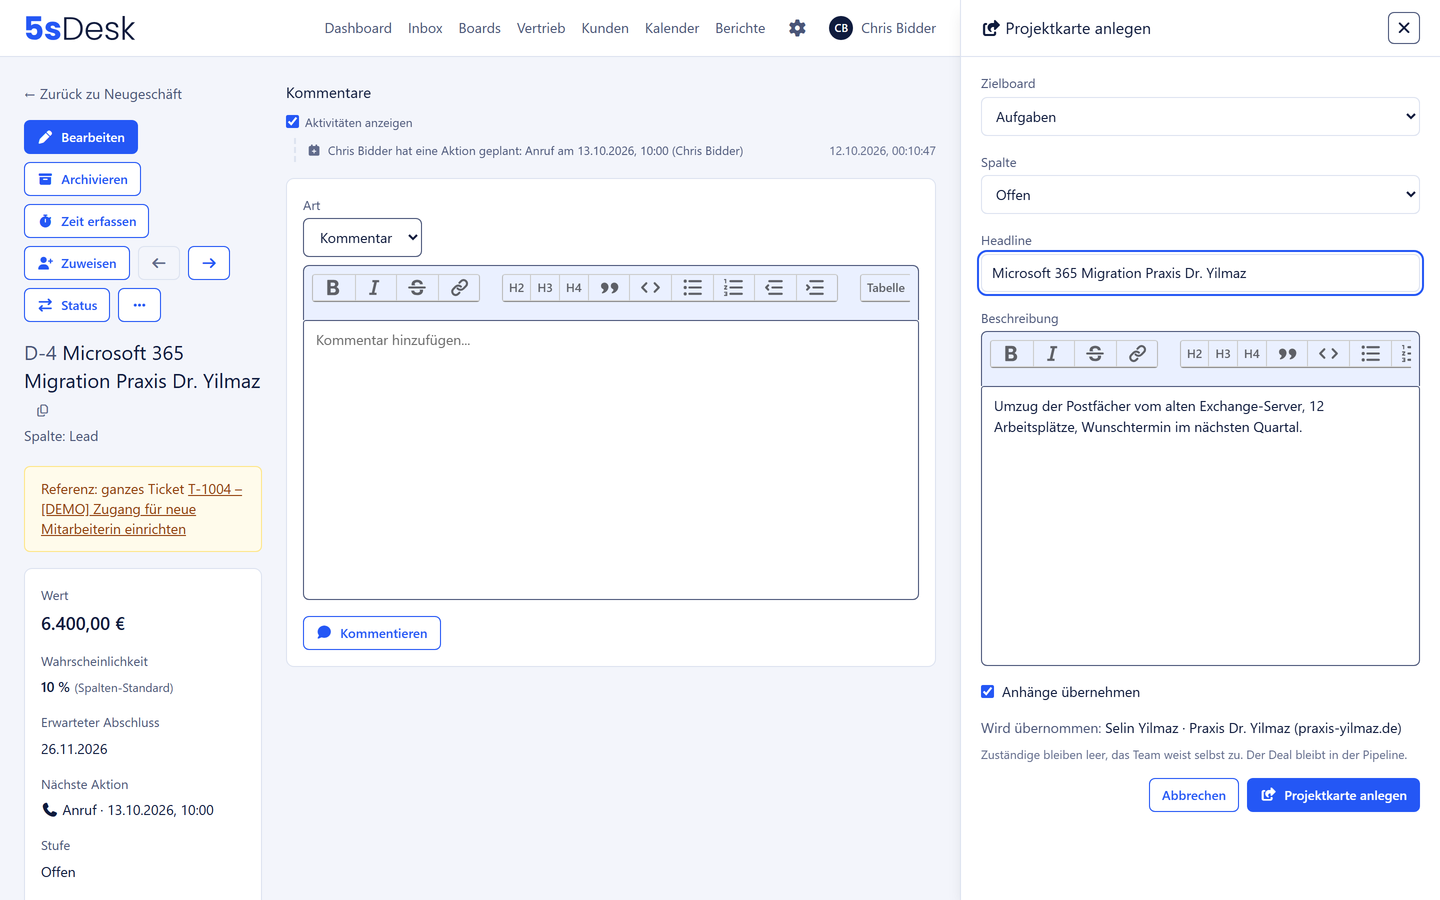Go to the next deal with the right arrow

click(x=209, y=263)
